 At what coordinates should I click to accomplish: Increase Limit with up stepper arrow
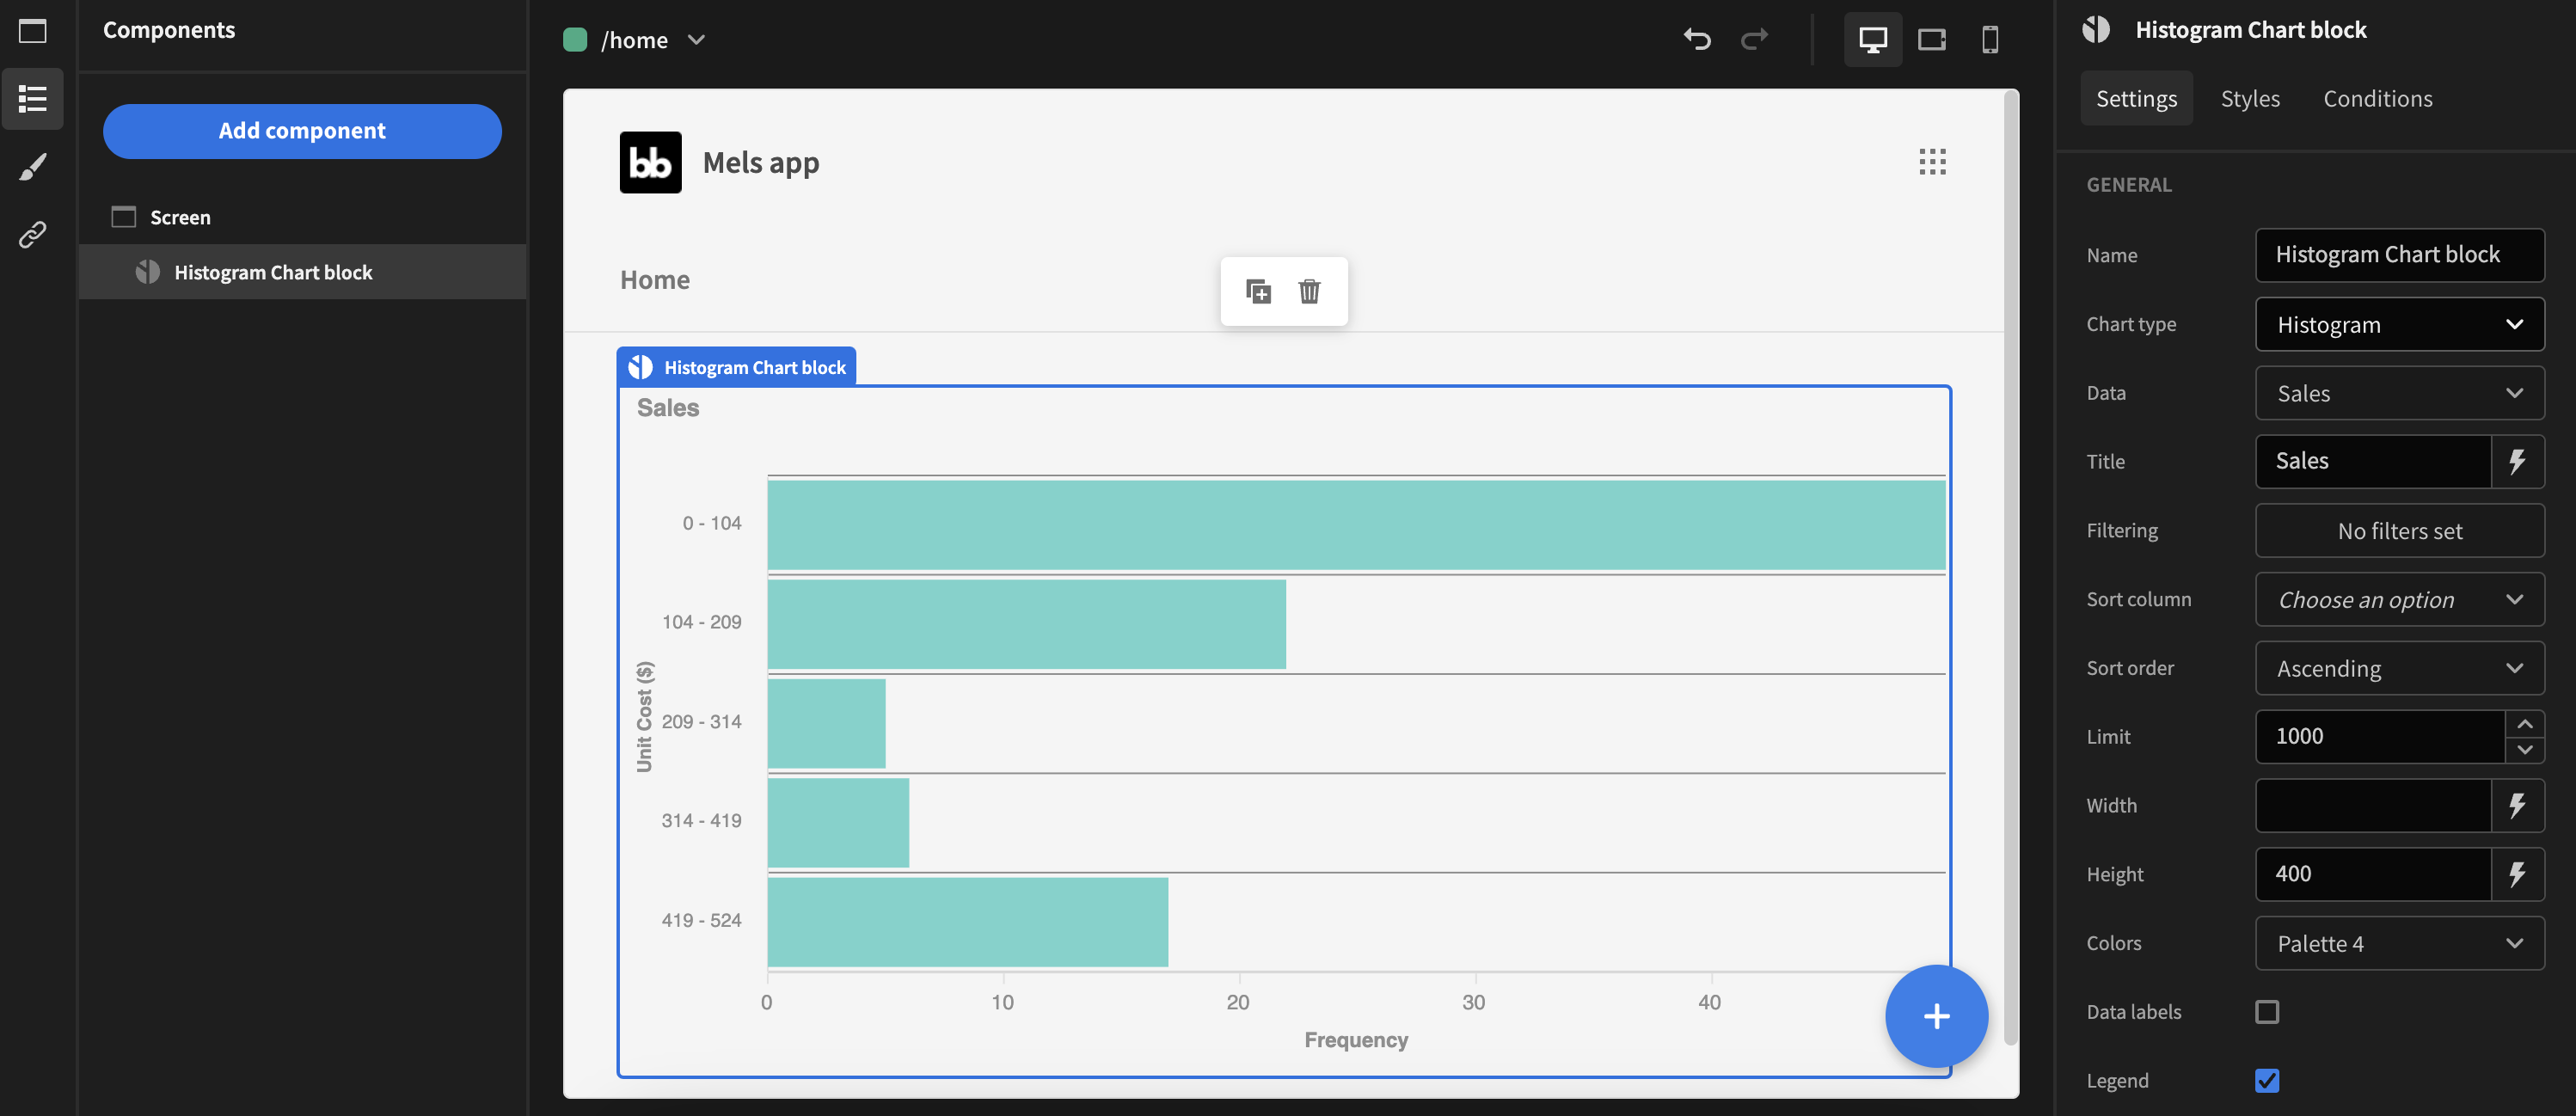click(x=2525, y=724)
